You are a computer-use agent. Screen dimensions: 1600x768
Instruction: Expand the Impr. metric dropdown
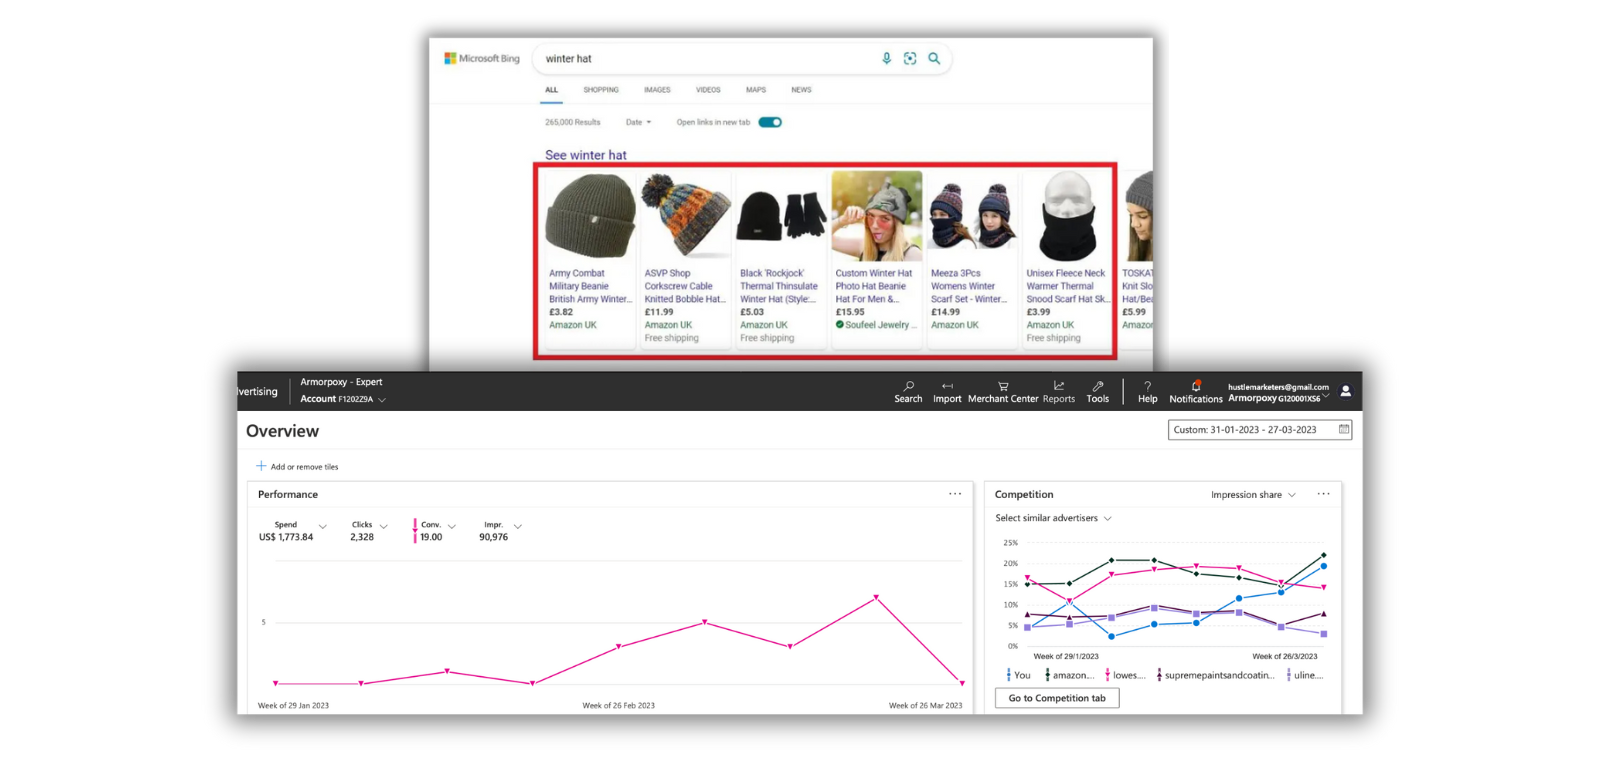(x=517, y=526)
